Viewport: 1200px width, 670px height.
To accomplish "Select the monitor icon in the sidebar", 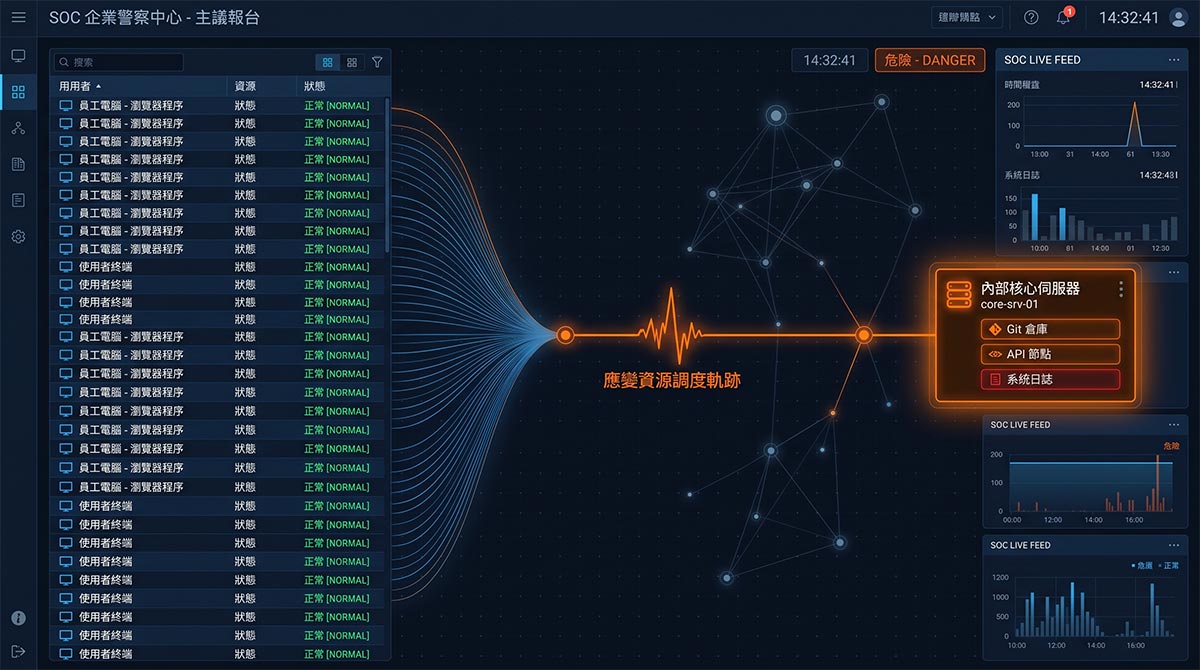I will (18, 56).
